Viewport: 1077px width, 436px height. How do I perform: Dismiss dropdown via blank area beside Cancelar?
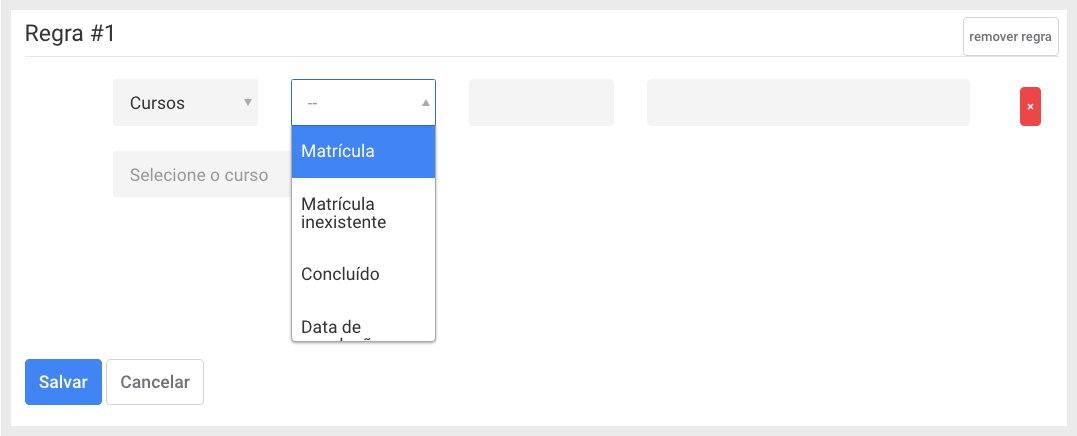point(618,382)
